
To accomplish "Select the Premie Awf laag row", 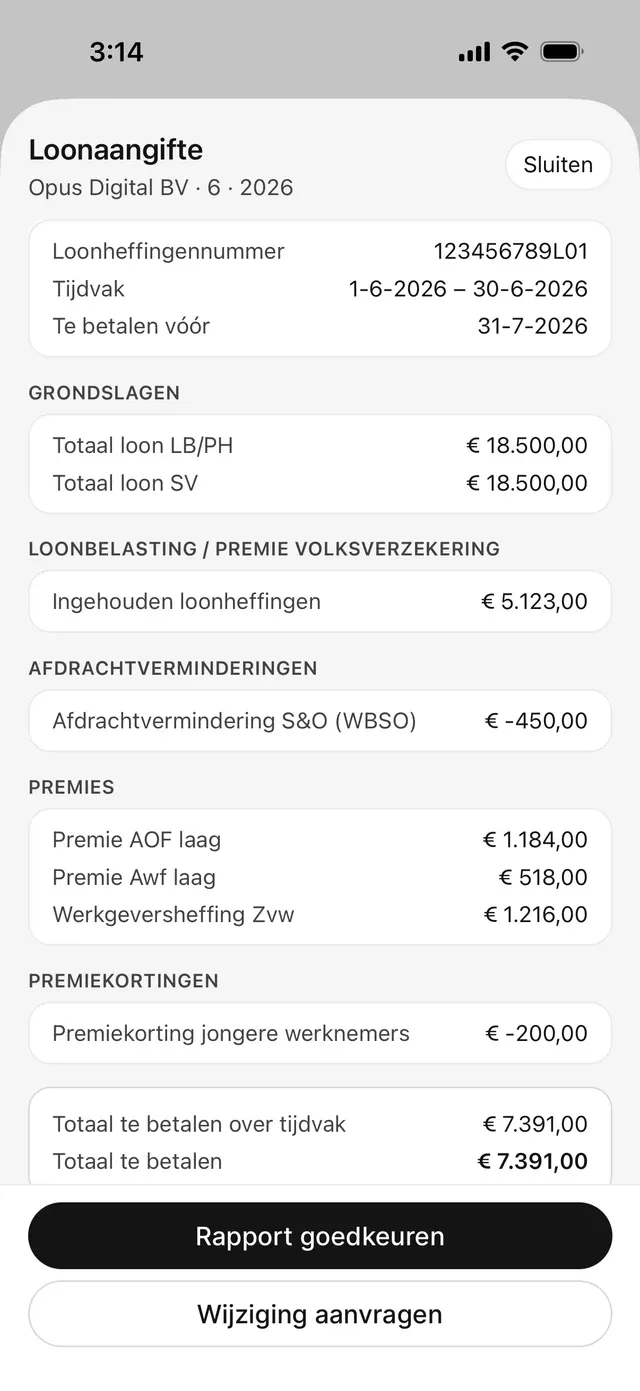I will (x=320, y=877).
